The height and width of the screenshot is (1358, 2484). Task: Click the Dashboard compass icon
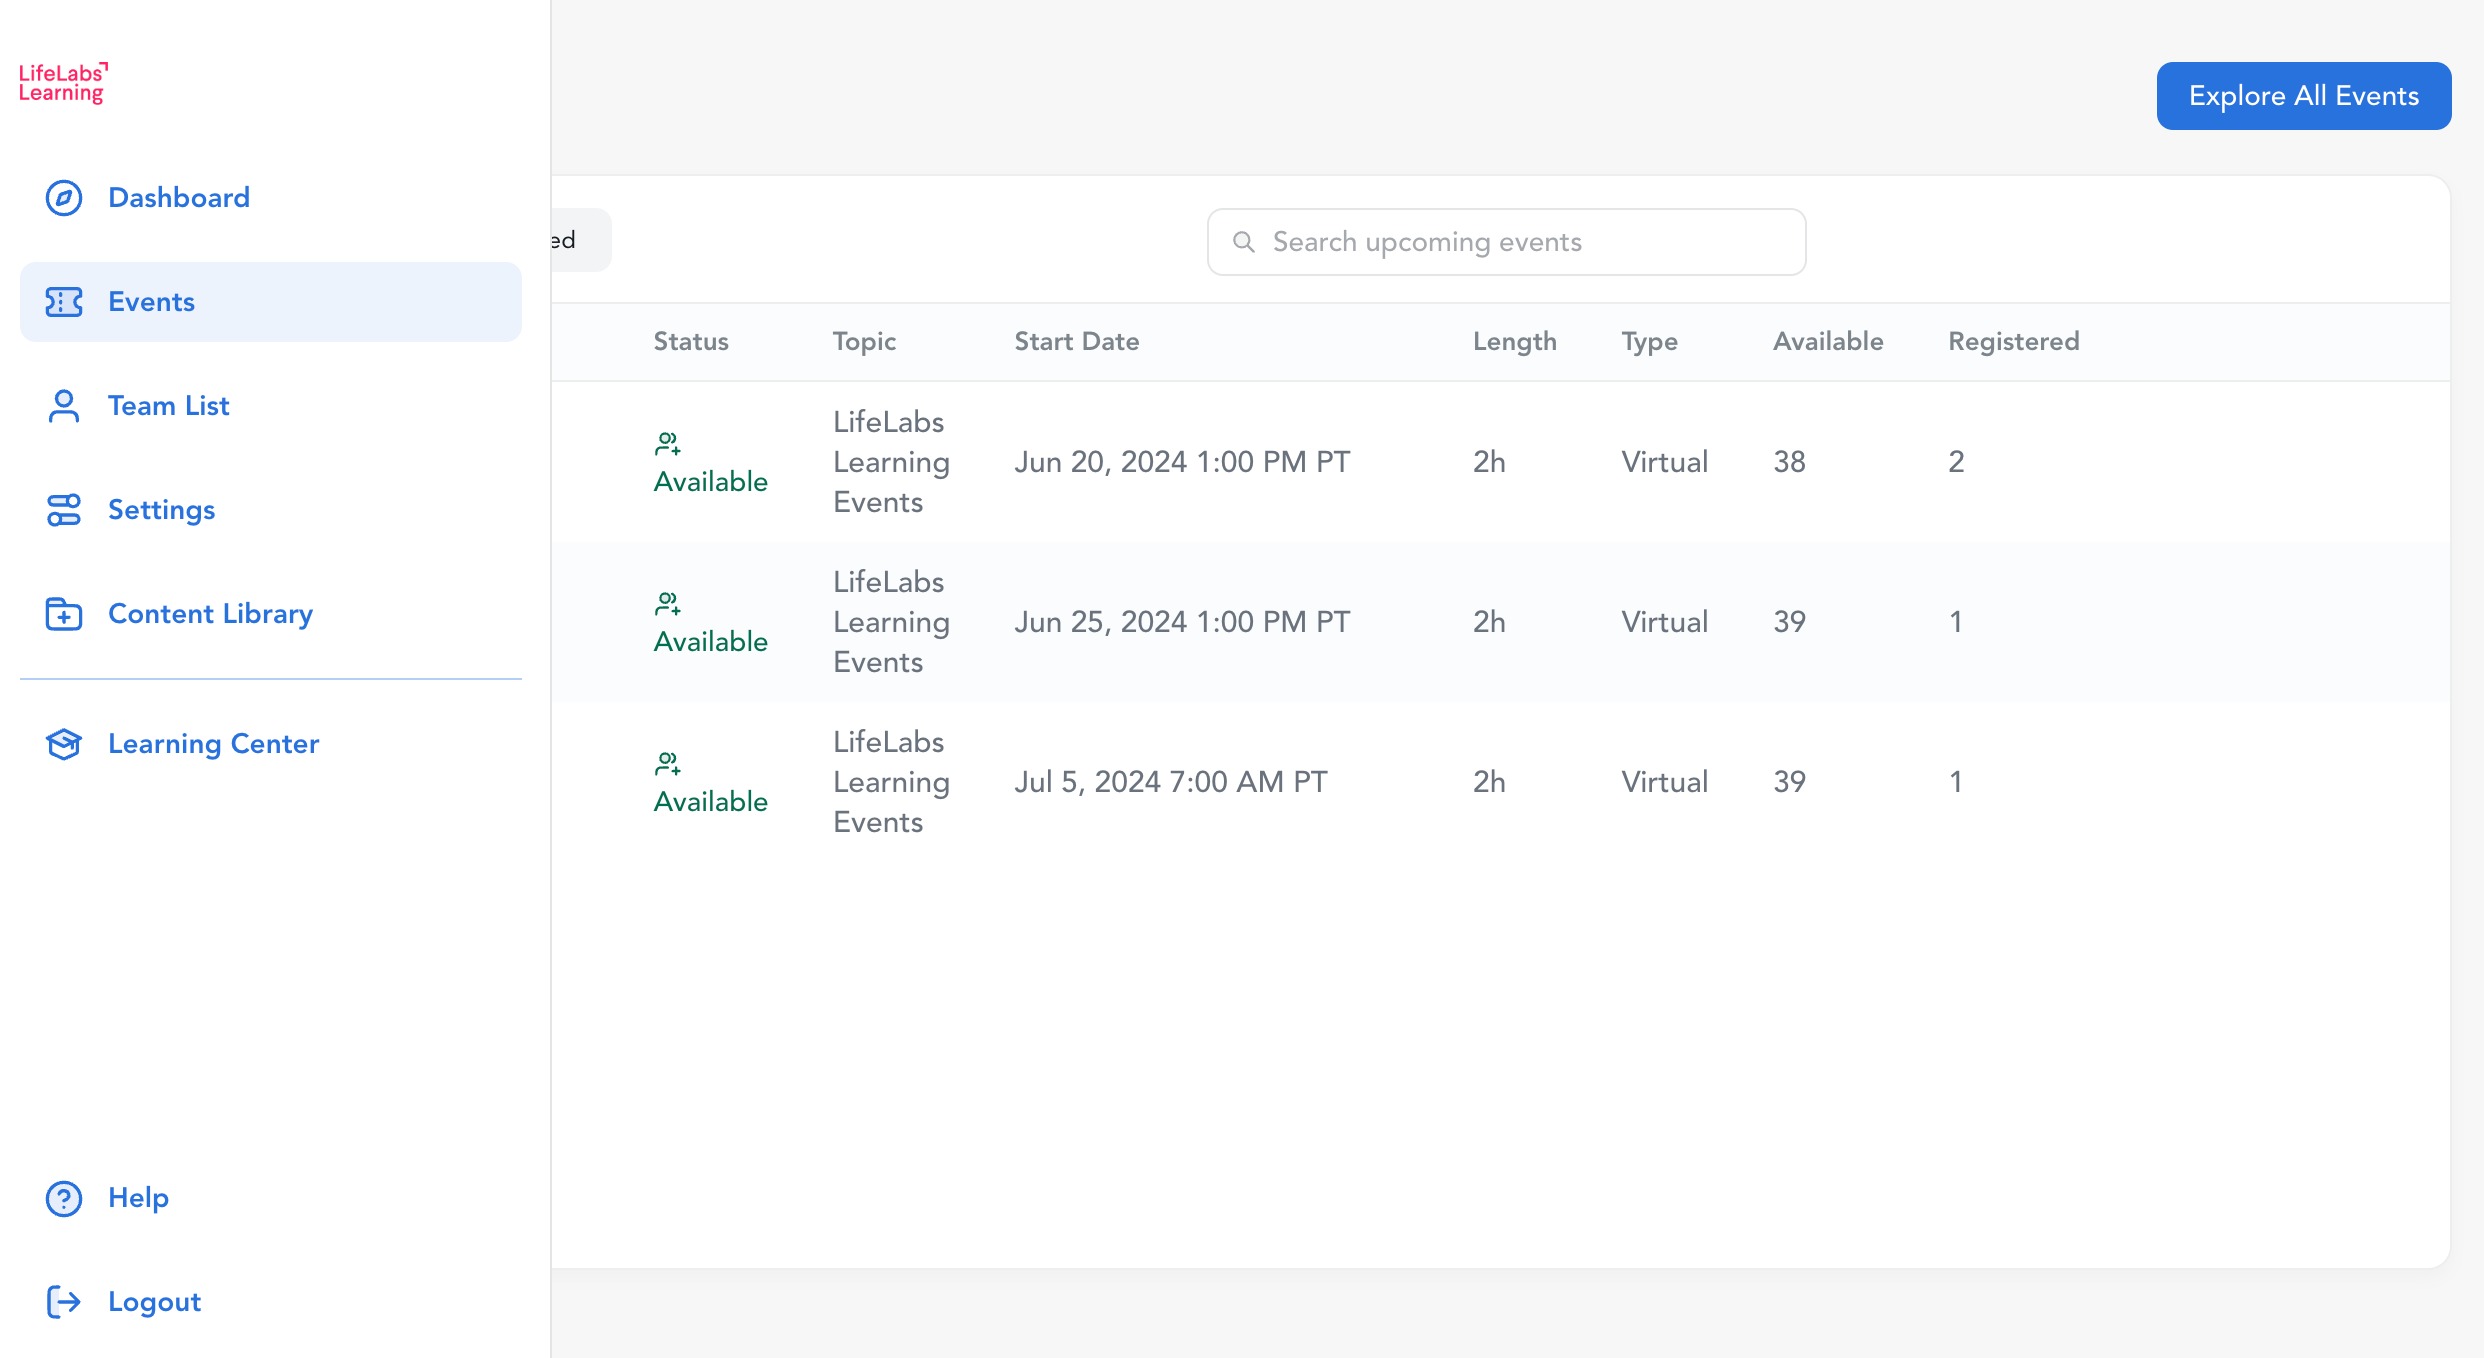point(64,198)
